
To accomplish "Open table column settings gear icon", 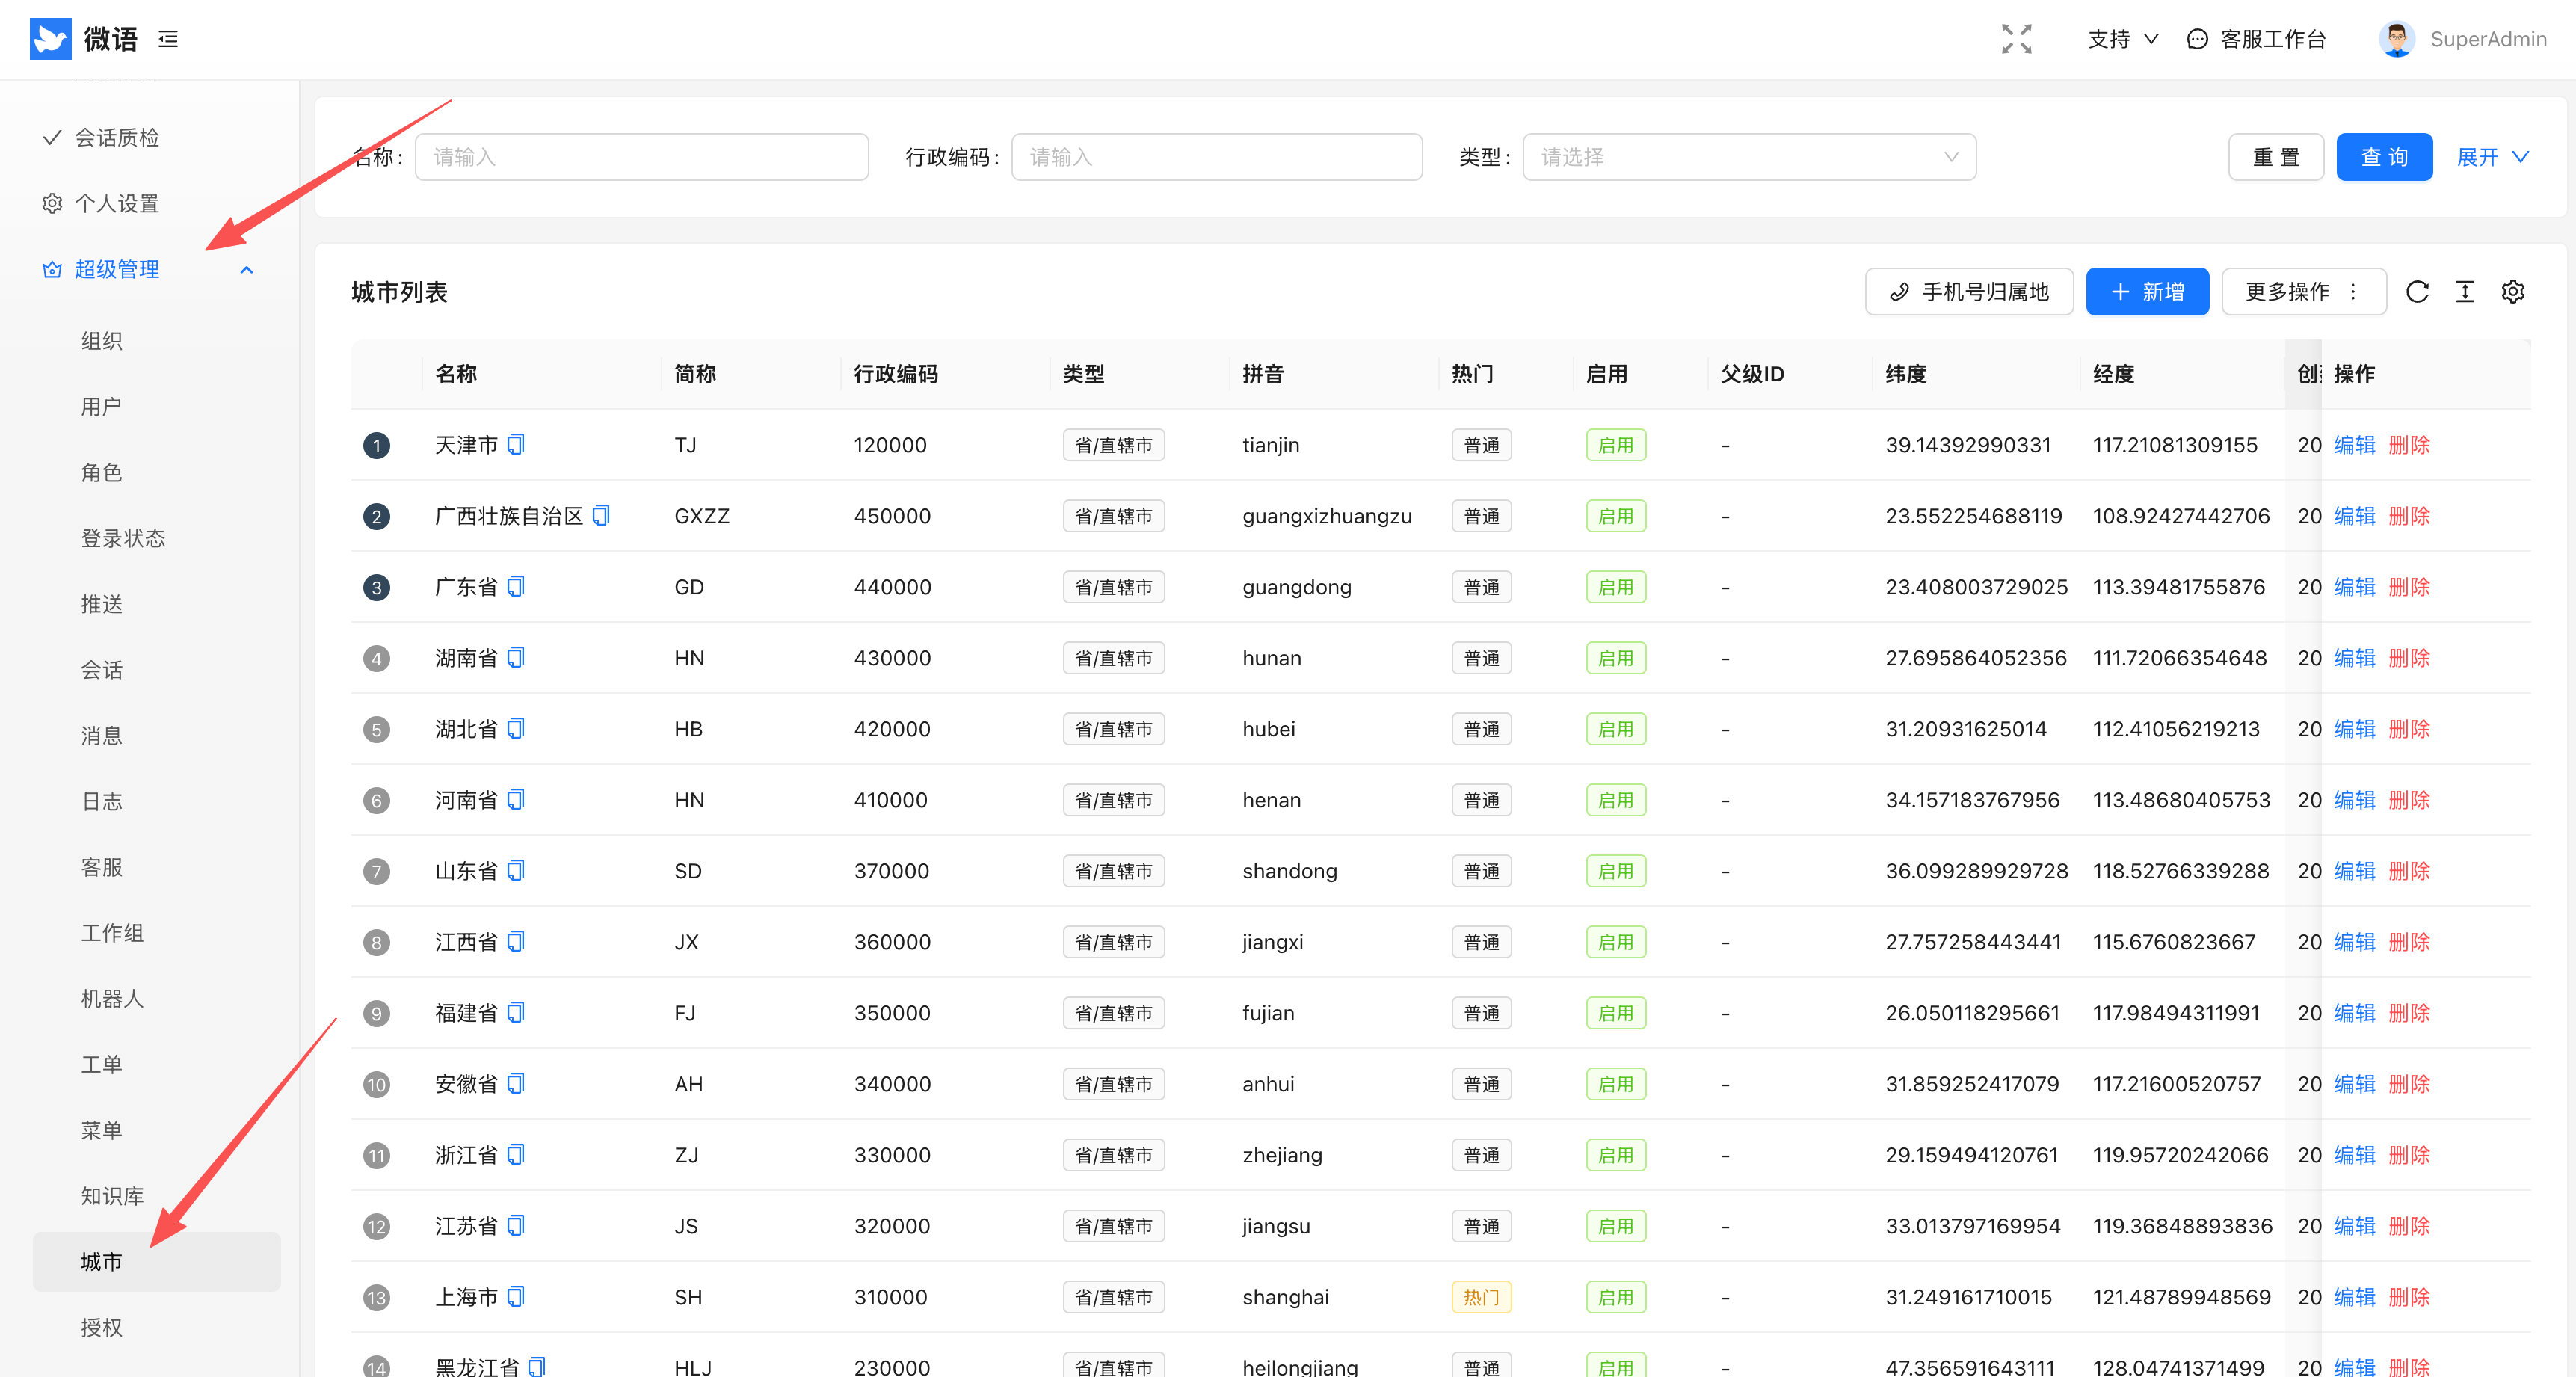I will (x=2513, y=291).
